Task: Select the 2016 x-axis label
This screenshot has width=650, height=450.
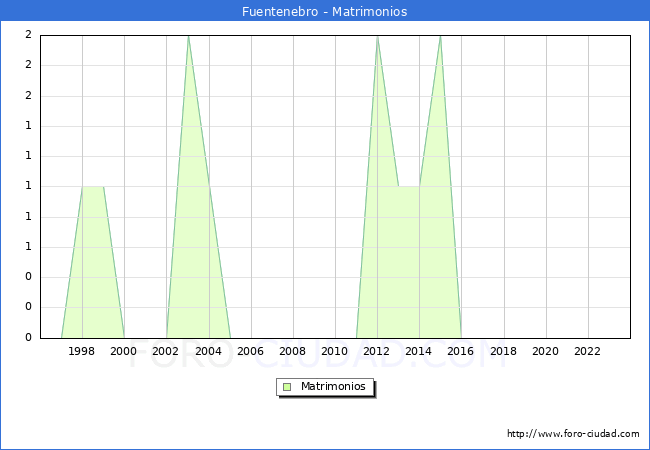Action: tap(461, 351)
